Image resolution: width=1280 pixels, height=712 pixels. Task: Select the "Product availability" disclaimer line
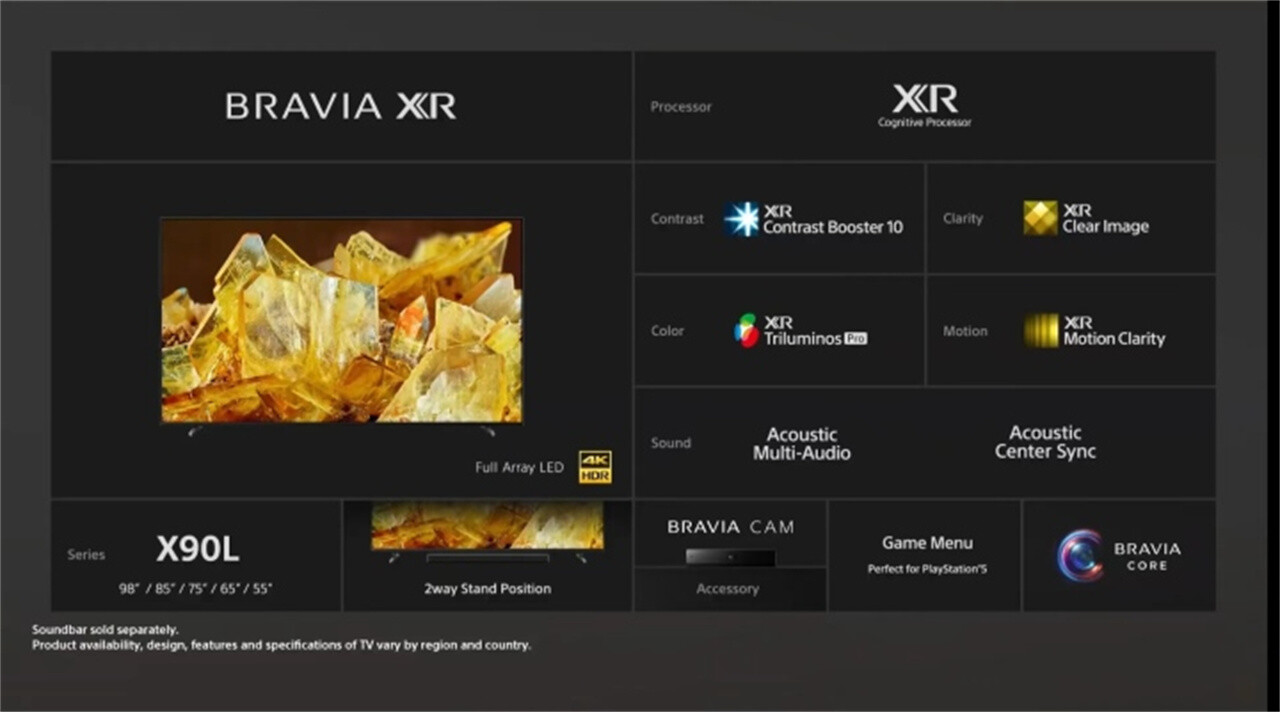pos(281,646)
